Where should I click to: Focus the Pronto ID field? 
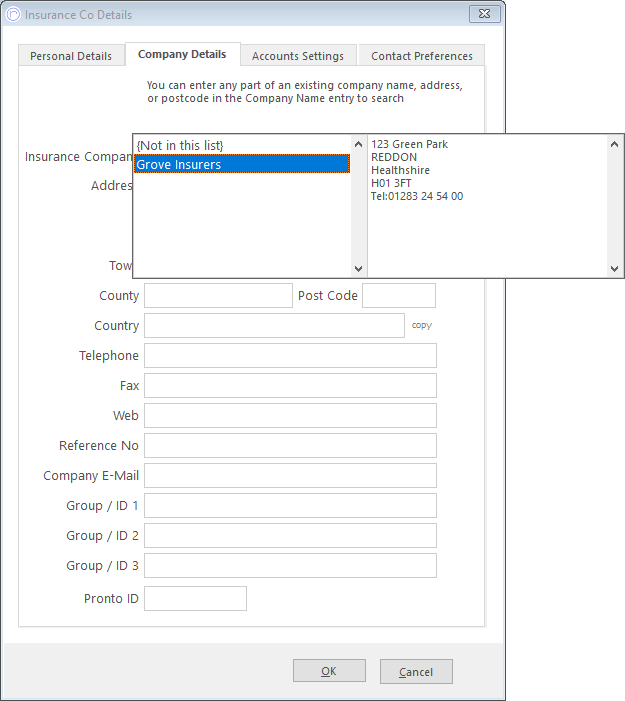coord(195,599)
